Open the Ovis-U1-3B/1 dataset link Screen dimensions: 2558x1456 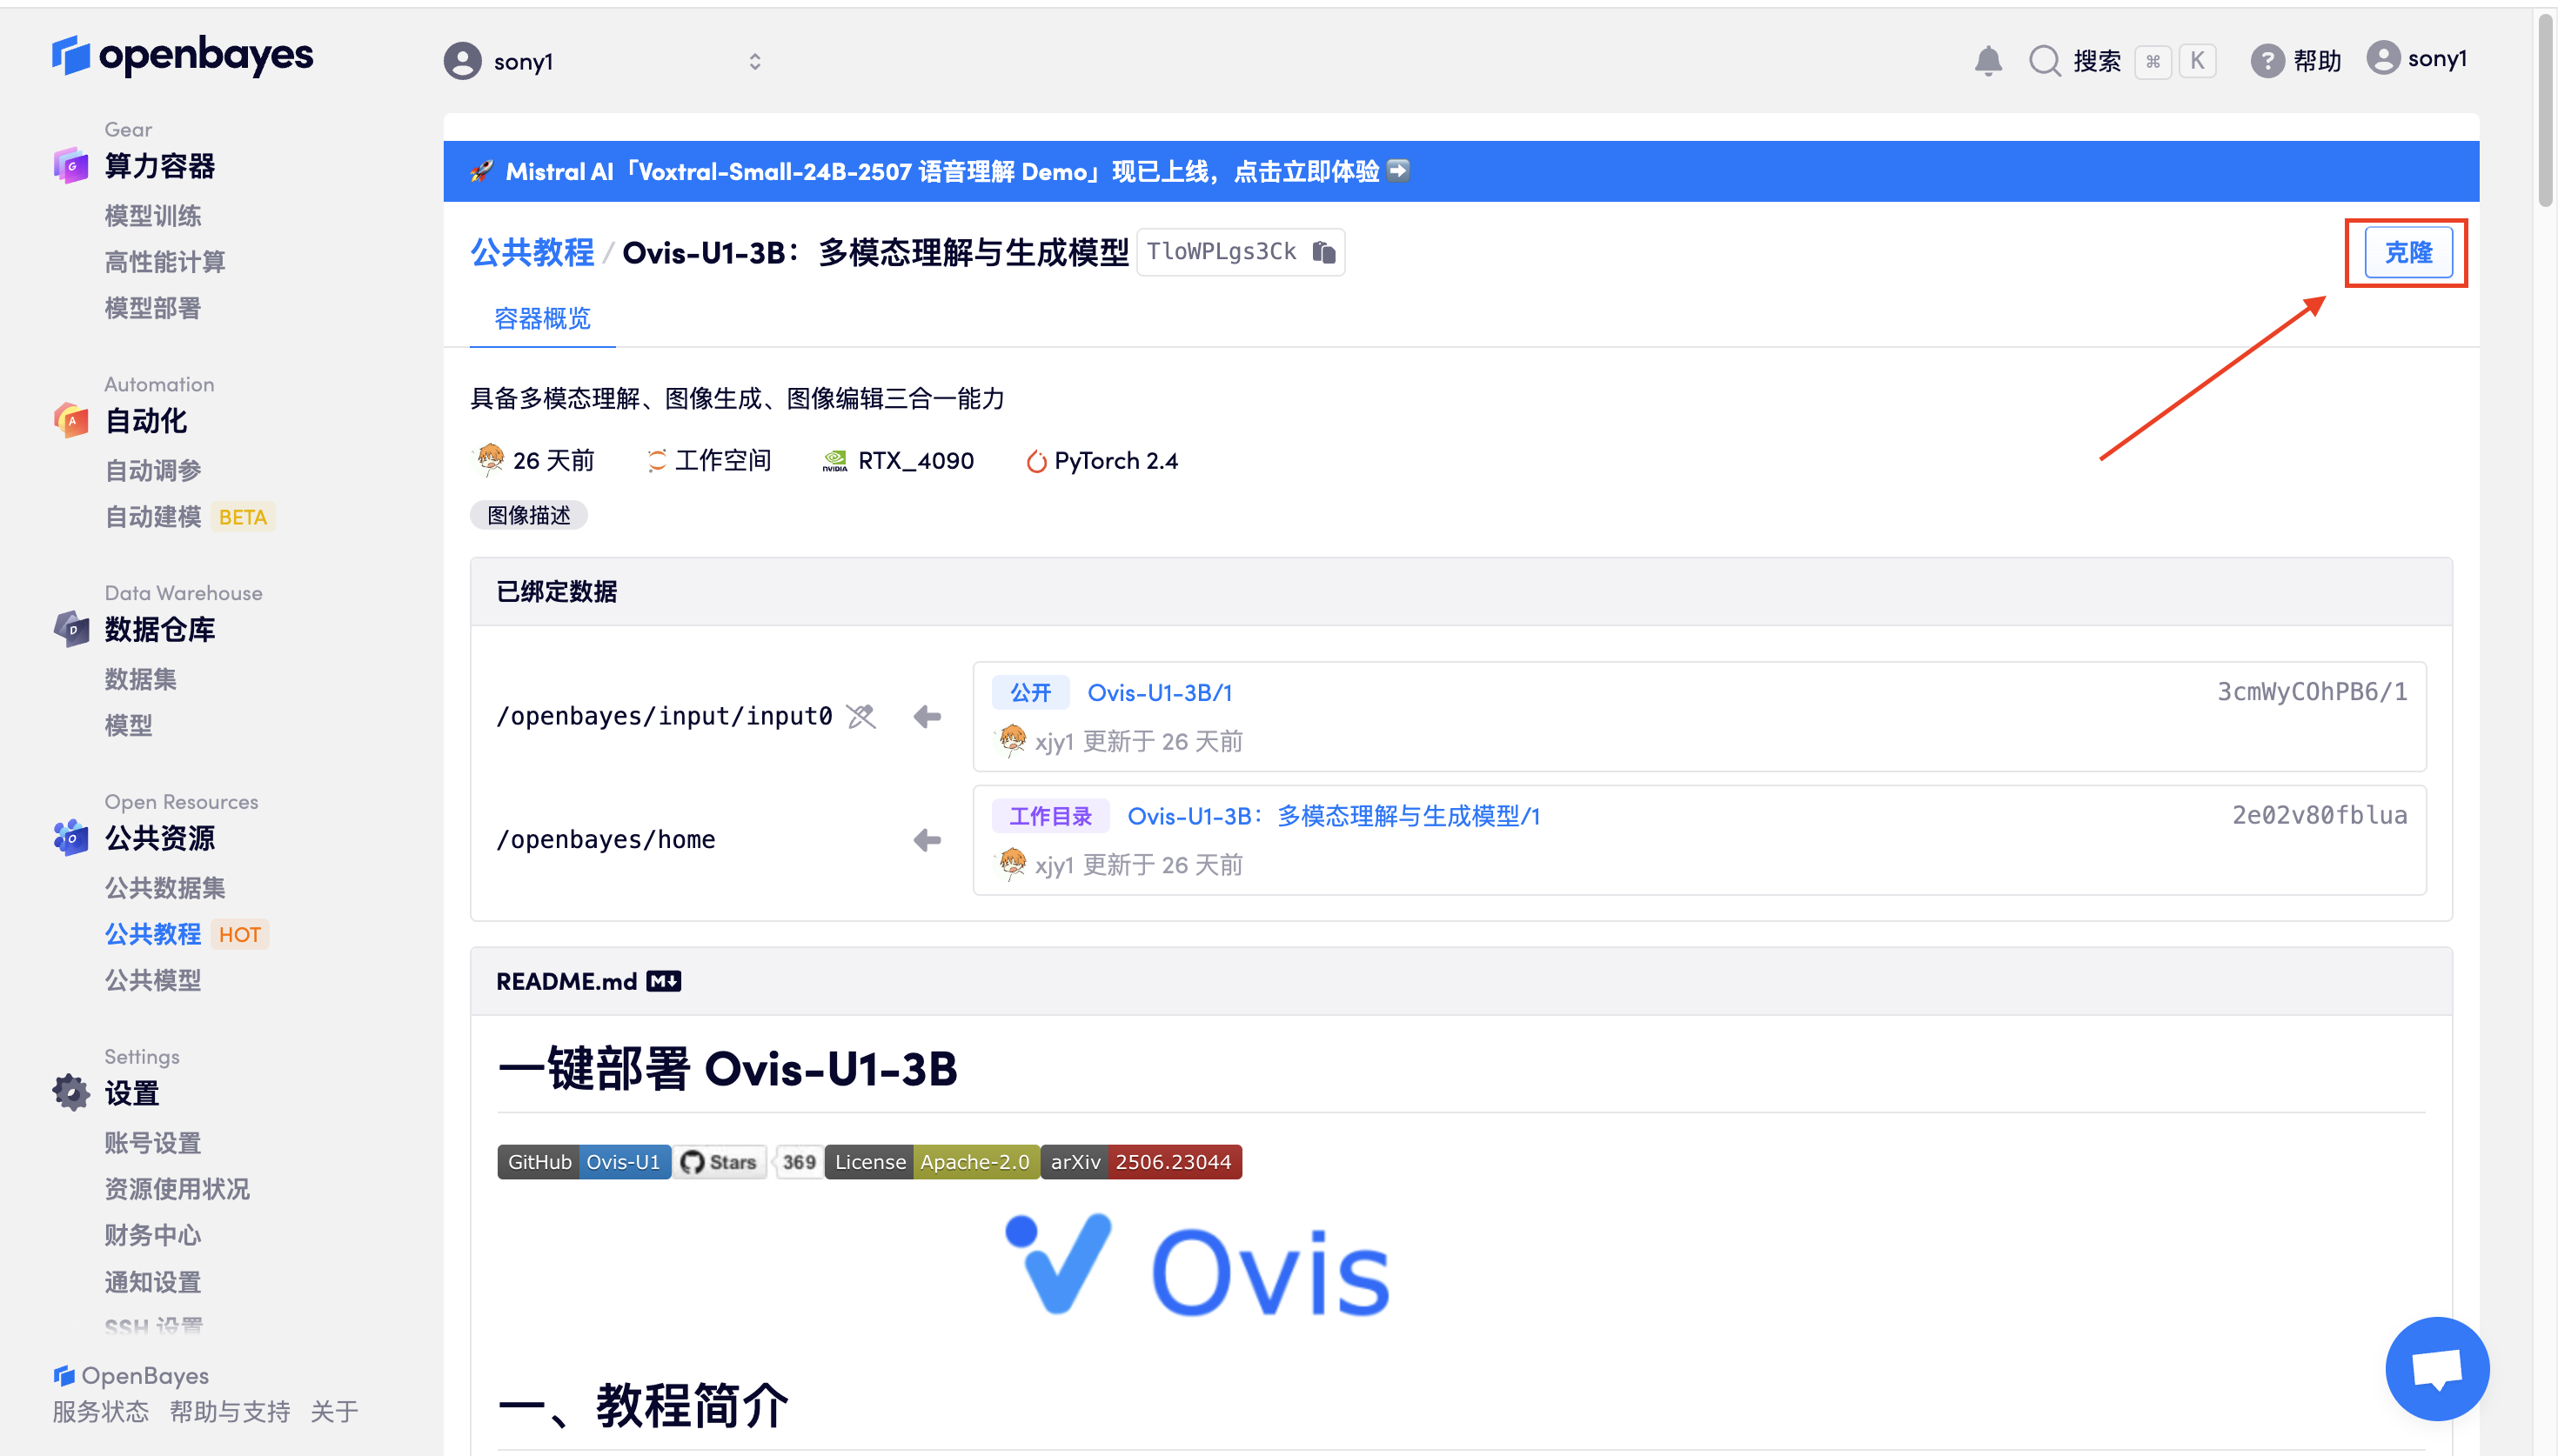1159,692
